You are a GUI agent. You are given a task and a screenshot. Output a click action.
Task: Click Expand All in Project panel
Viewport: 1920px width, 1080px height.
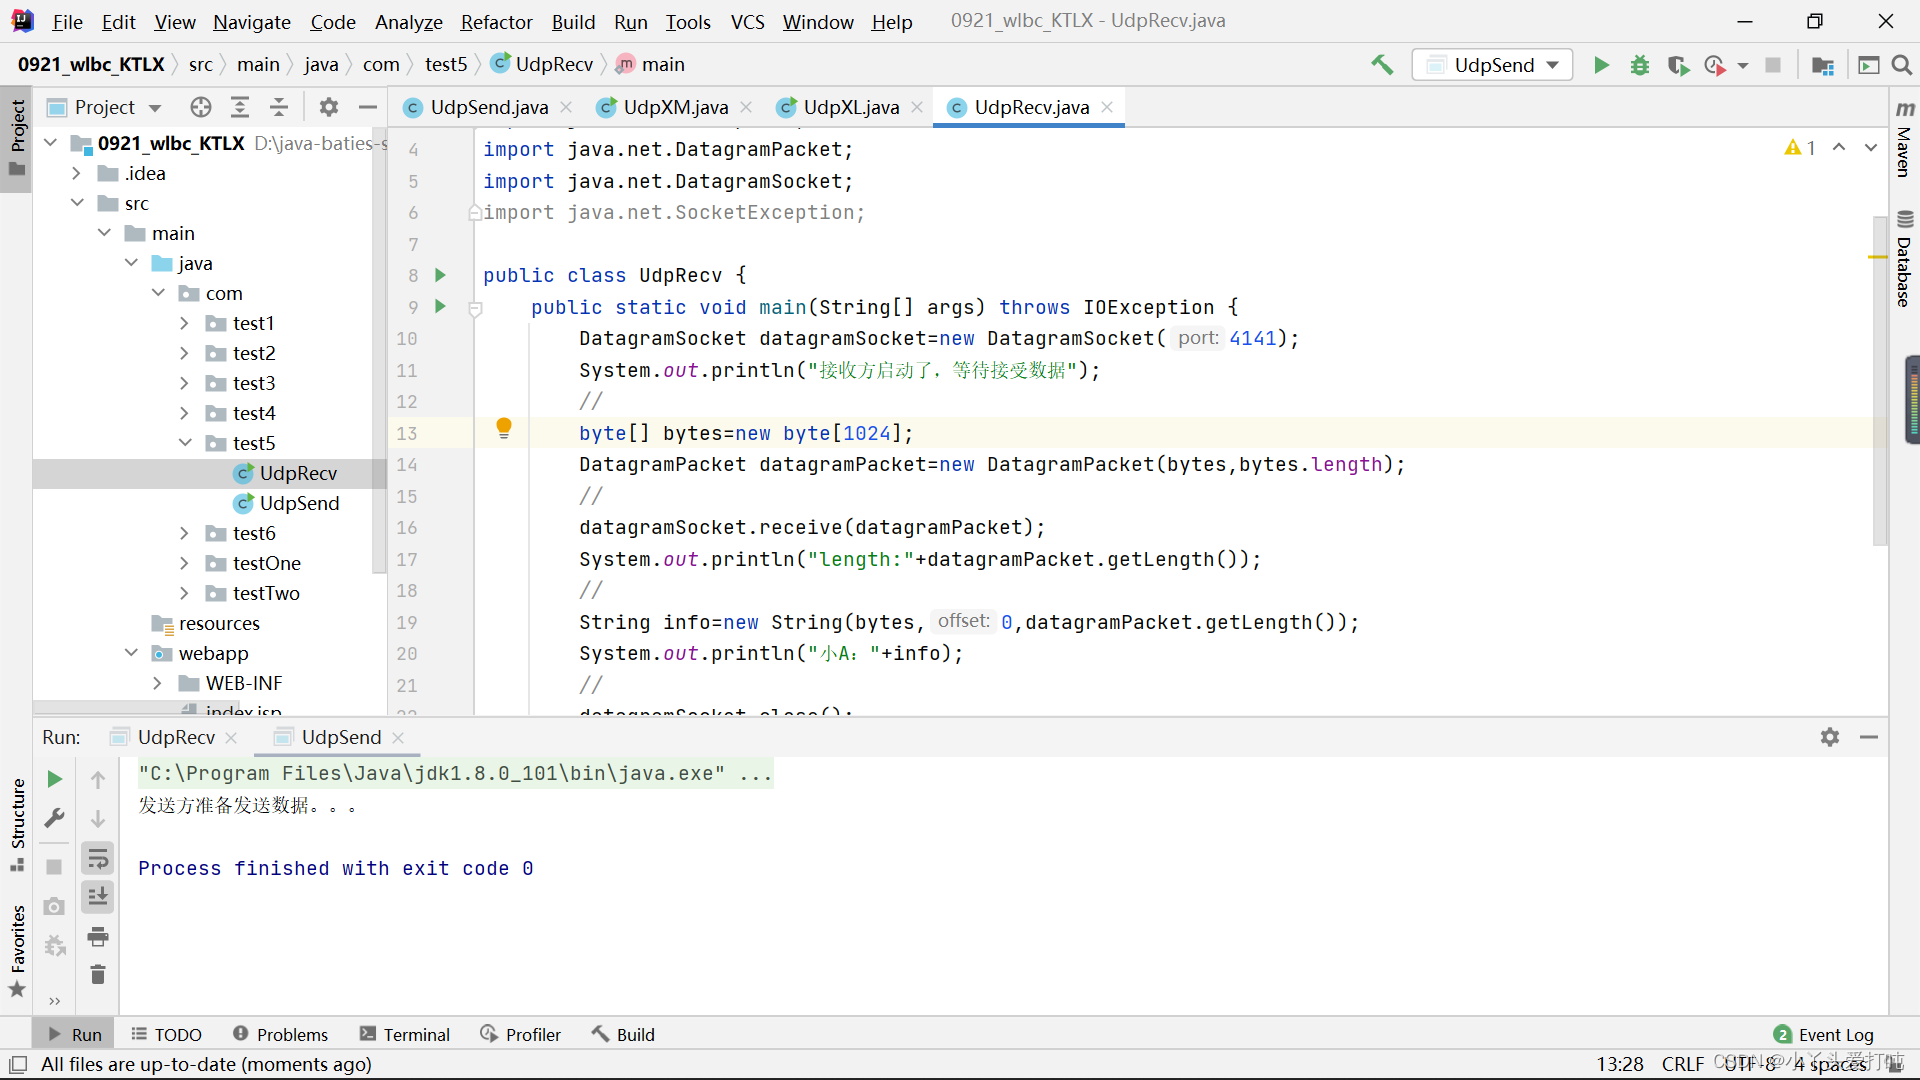tap(240, 107)
